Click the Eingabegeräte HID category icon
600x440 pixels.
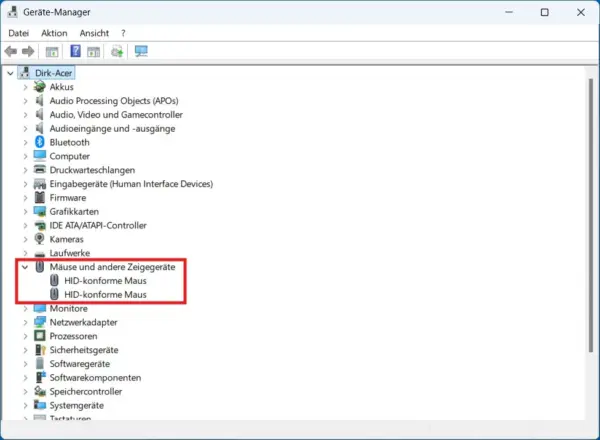click(40, 184)
